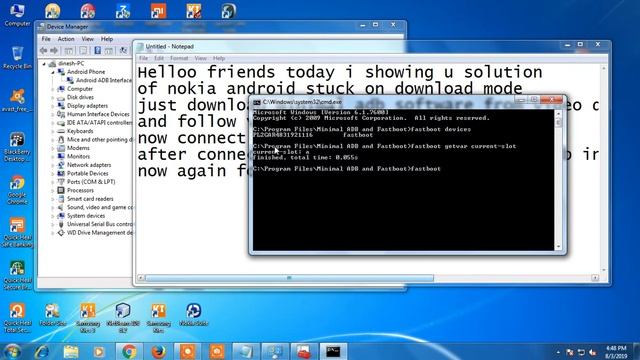Click the avast desktop shortcut
This screenshot has width=640, height=360.
(x=17, y=100)
